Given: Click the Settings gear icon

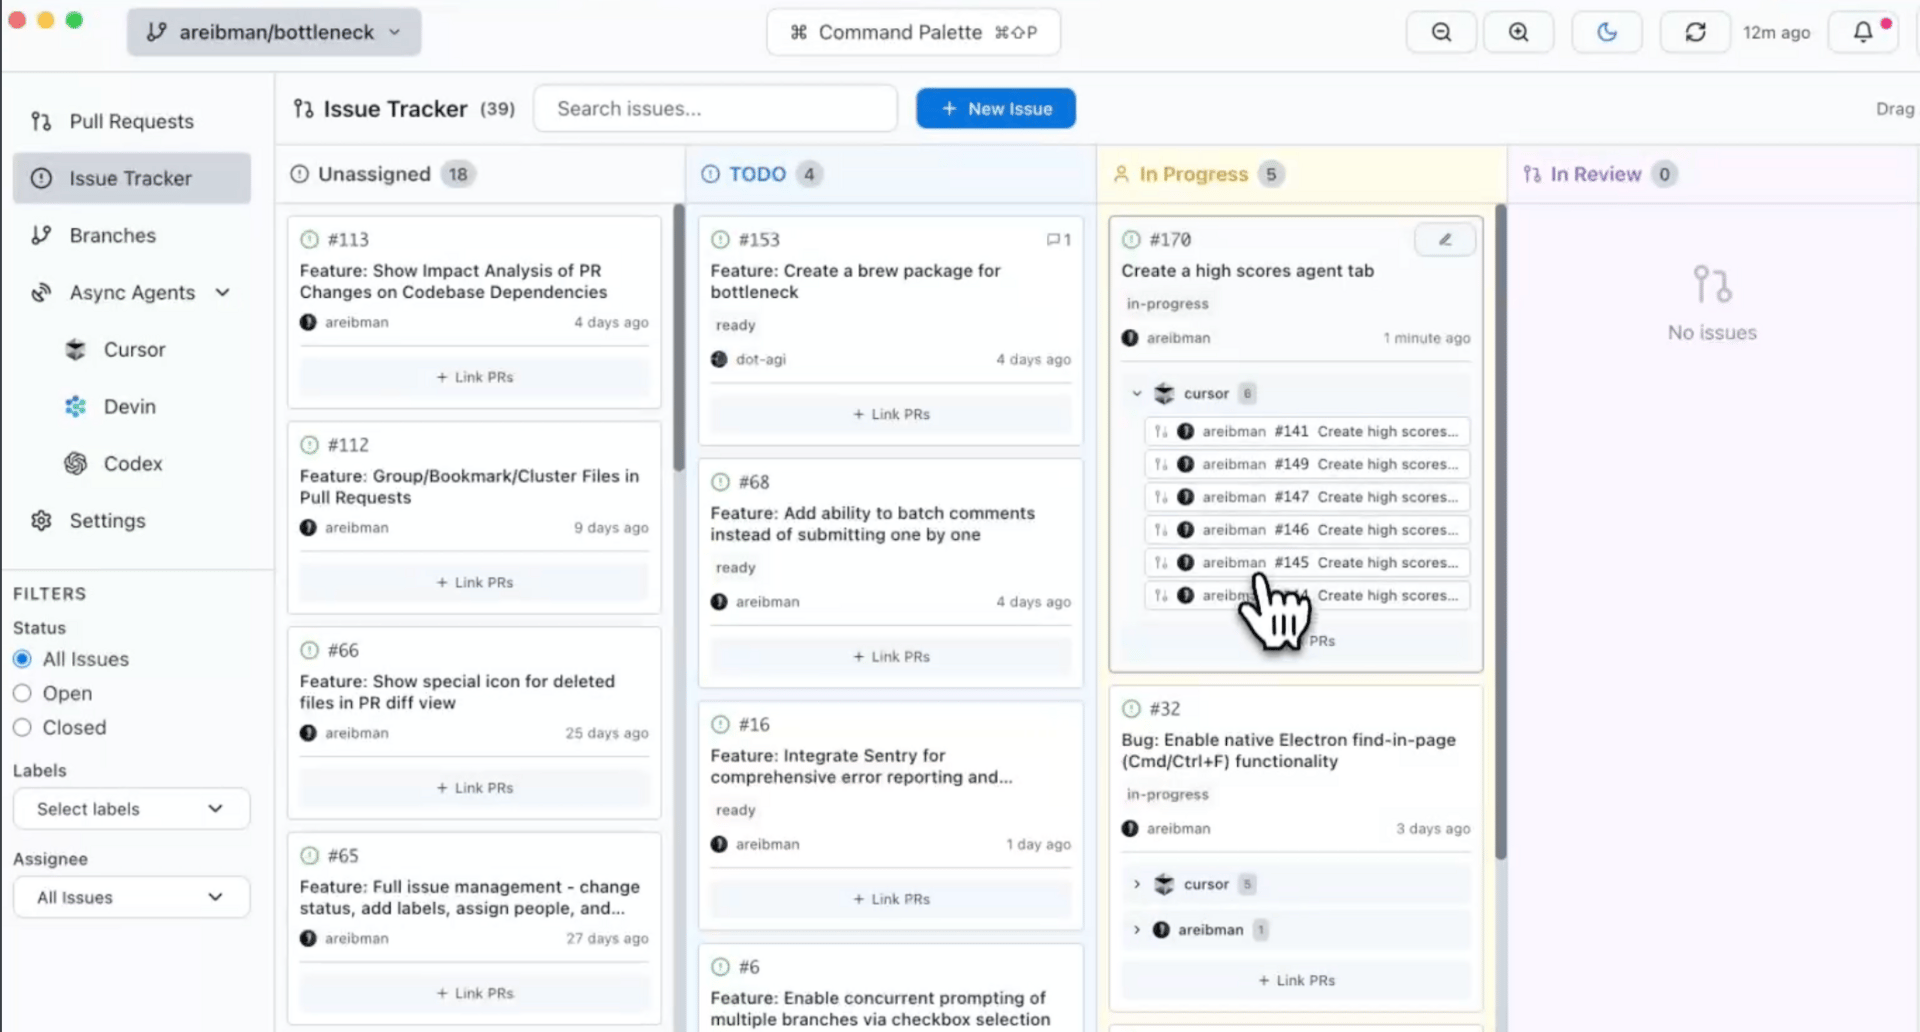Looking at the screenshot, I should tap(41, 521).
